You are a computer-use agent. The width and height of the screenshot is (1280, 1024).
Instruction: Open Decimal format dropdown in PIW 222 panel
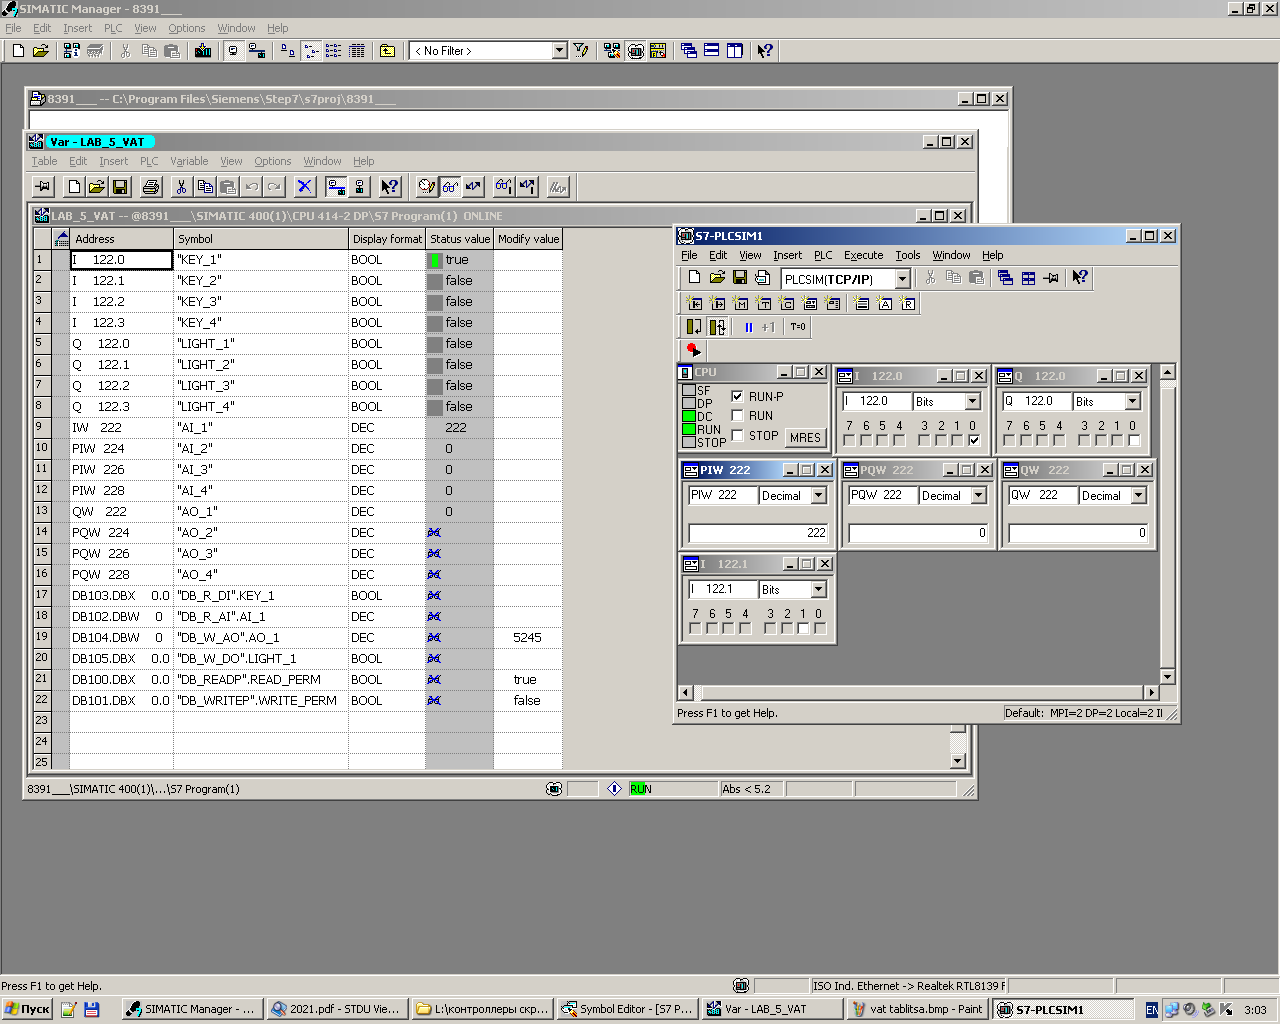[819, 495]
